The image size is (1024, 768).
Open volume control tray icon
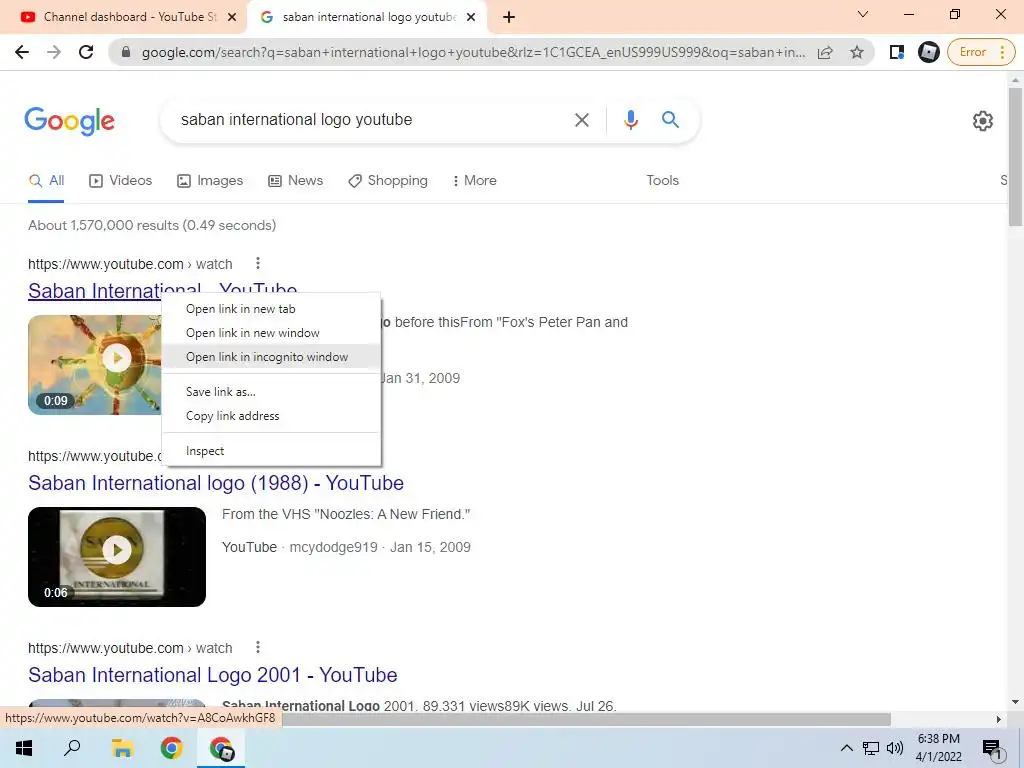[x=895, y=748]
